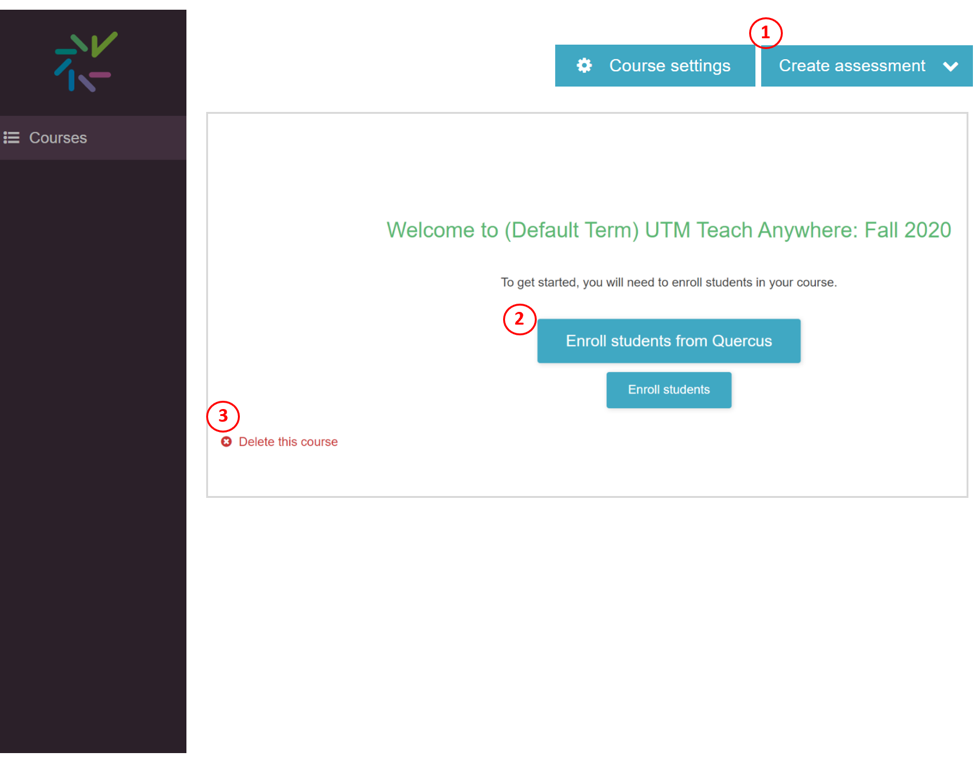Click the gear icon on Course settings
Screen dimensions: 974x758
[x=584, y=65]
